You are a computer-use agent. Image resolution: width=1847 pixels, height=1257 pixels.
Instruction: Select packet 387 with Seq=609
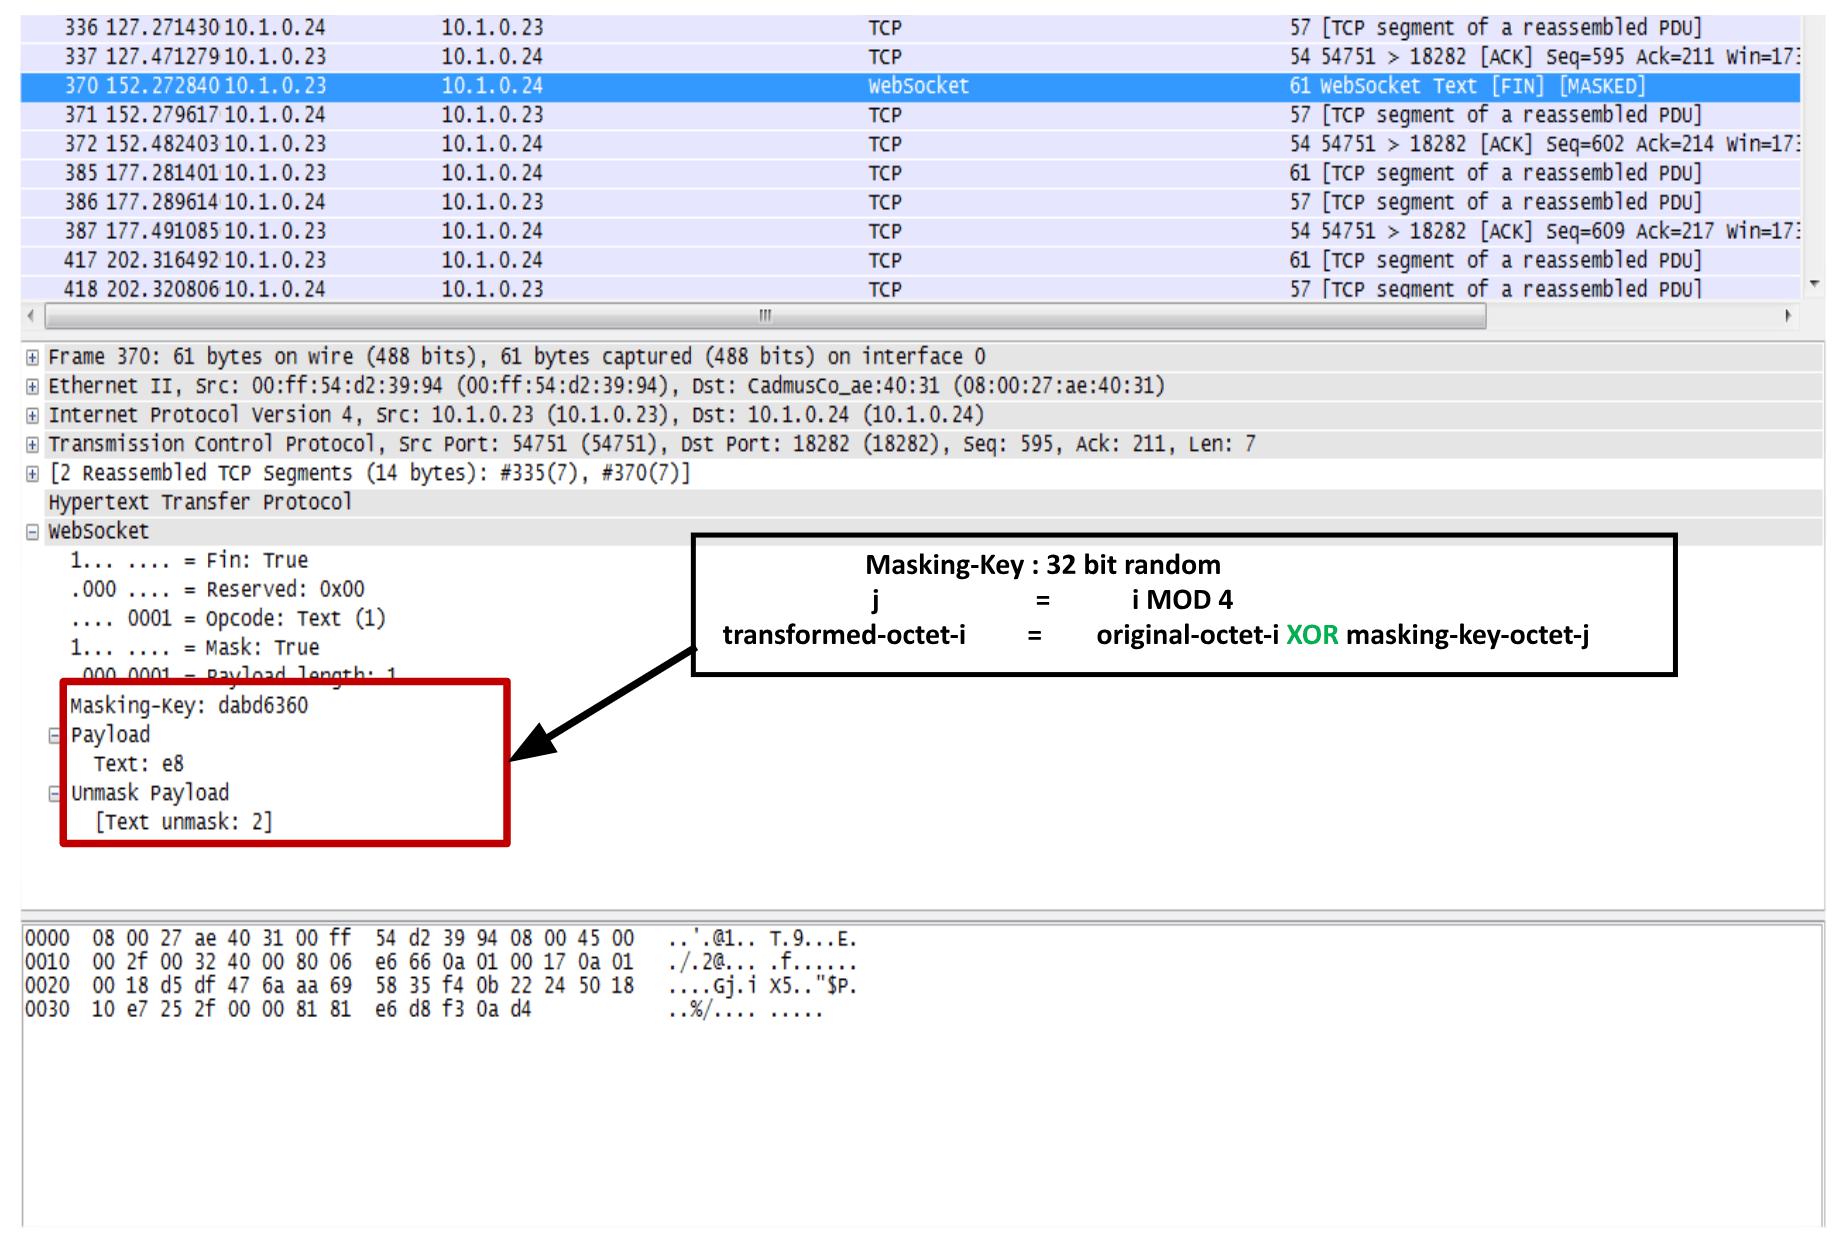[x=910, y=231]
